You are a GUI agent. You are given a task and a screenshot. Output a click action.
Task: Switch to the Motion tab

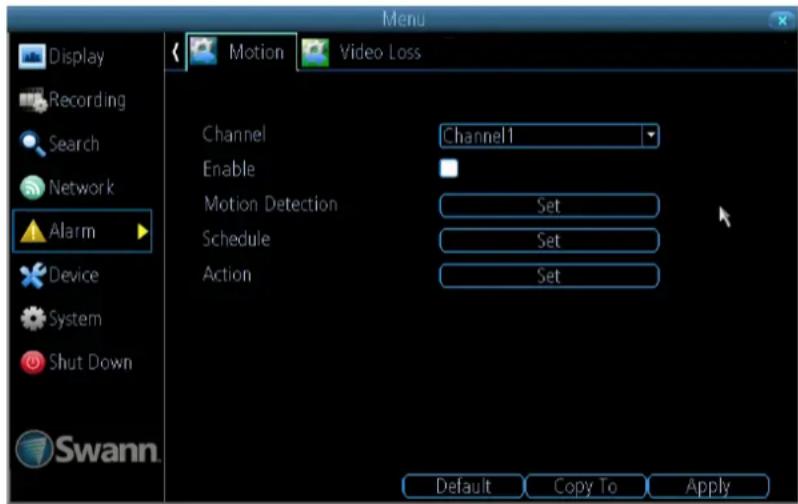241,52
